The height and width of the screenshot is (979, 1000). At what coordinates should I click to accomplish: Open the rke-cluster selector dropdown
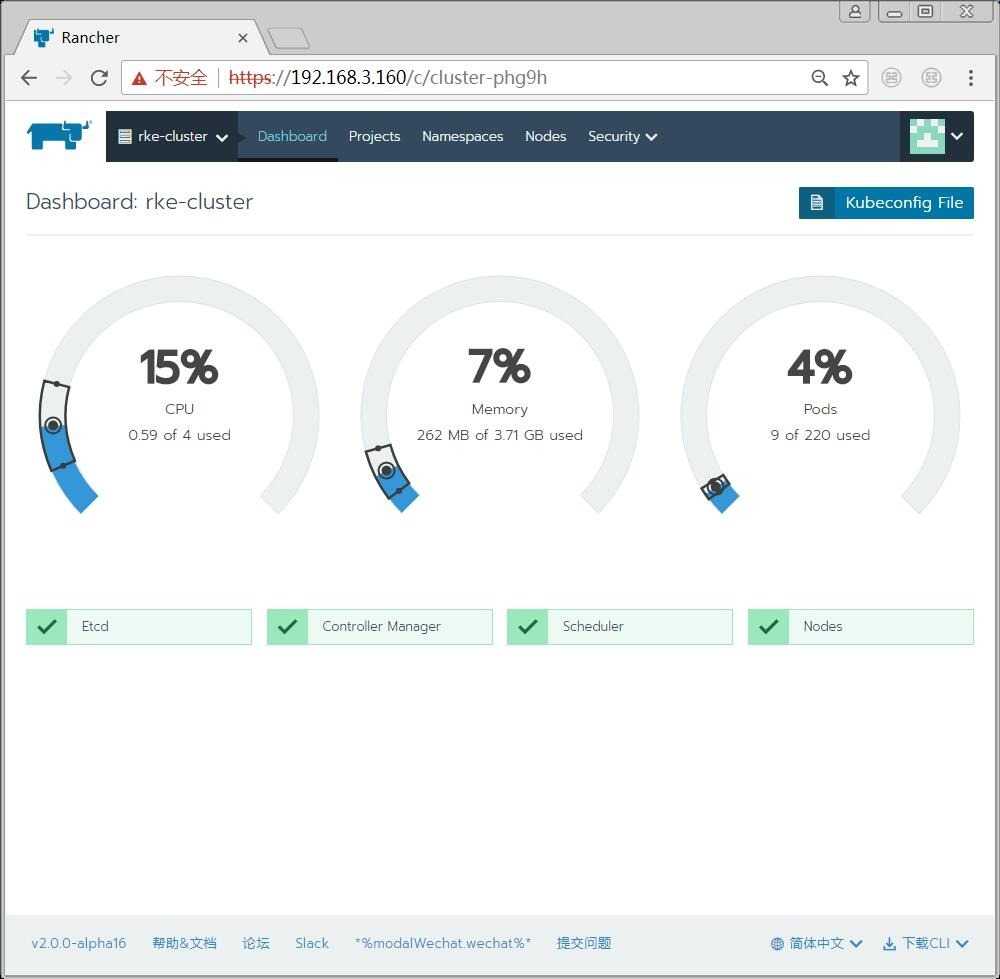pyautogui.click(x=173, y=136)
